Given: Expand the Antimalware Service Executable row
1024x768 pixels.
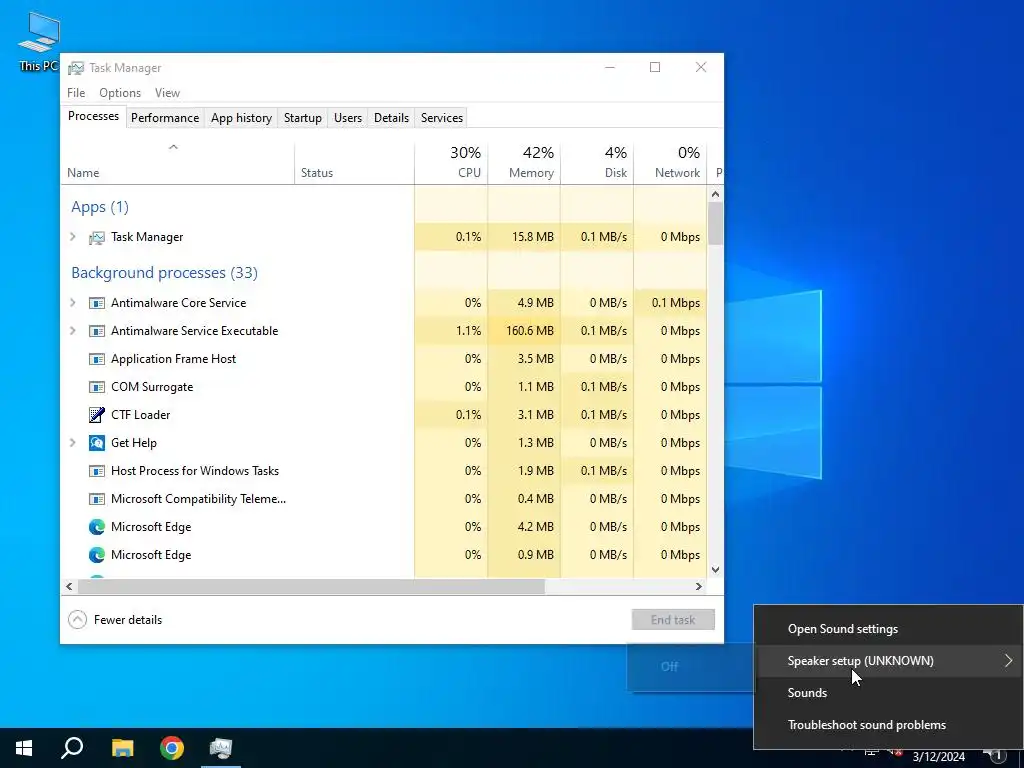Looking at the screenshot, I should (x=72, y=331).
